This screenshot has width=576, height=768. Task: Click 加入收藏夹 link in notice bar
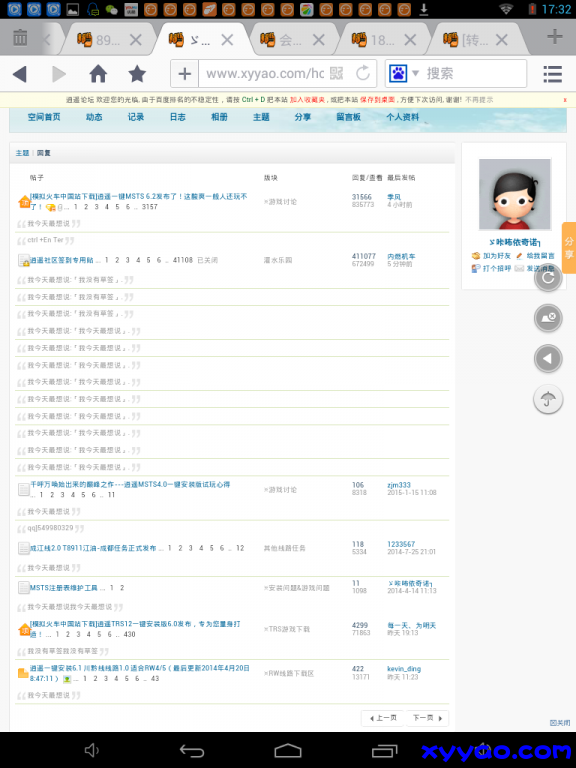tap(307, 100)
